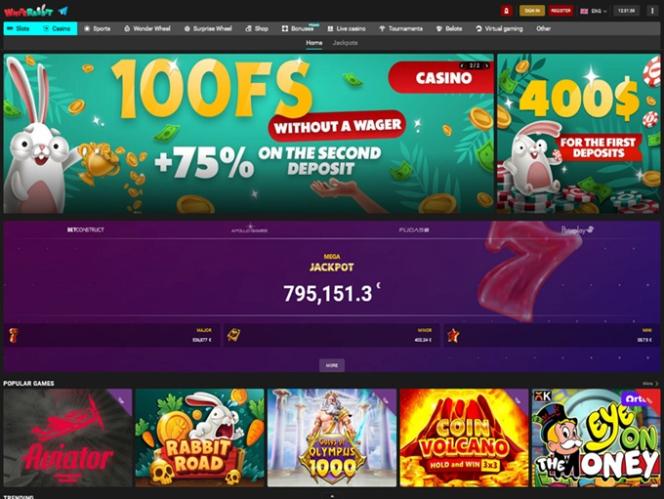Open the Shop section
This screenshot has width=664, height=499.
point(257,28)
